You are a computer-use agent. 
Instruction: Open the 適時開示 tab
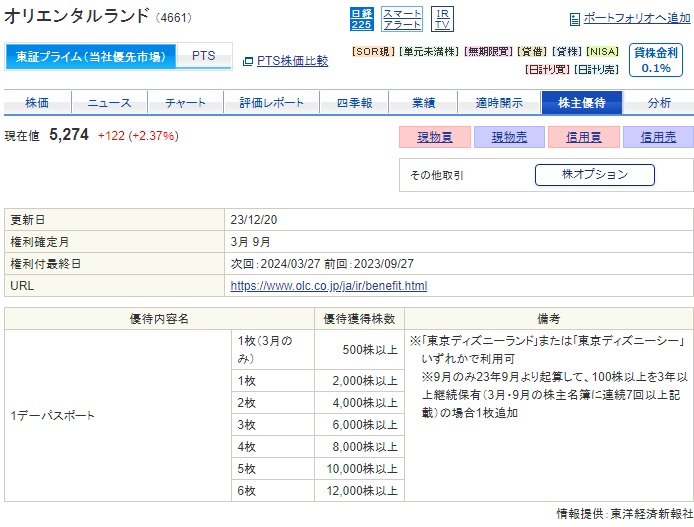click(499, 103)
